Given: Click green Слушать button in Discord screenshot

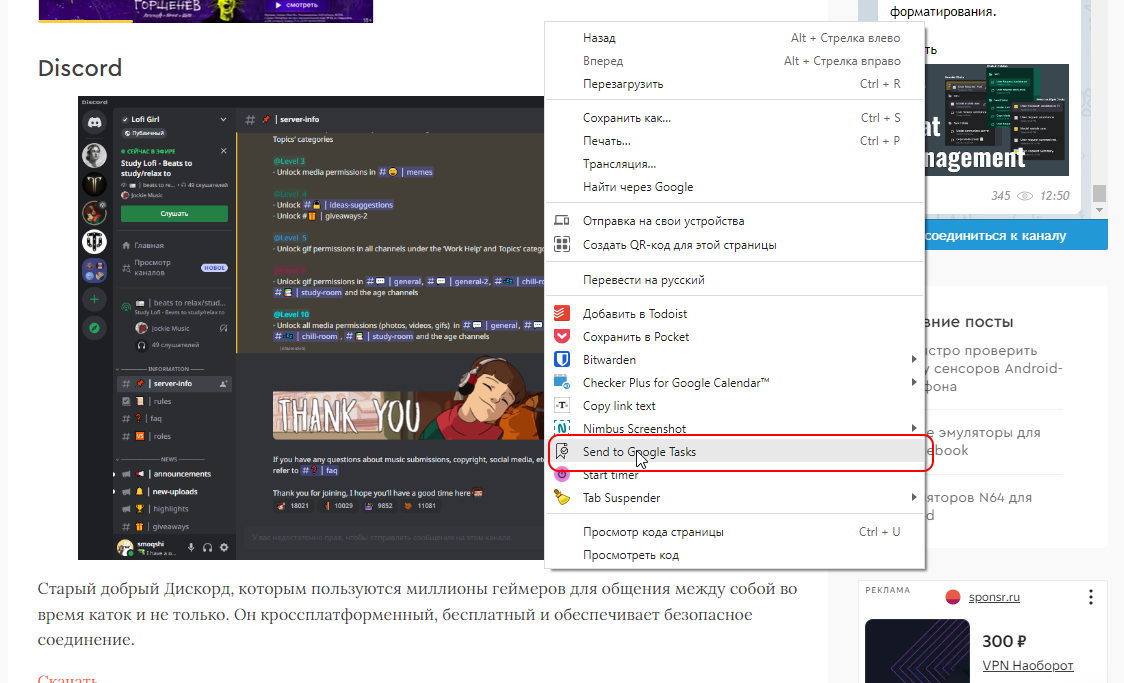Looking at the screenshot, I should (x=174, y=214).
